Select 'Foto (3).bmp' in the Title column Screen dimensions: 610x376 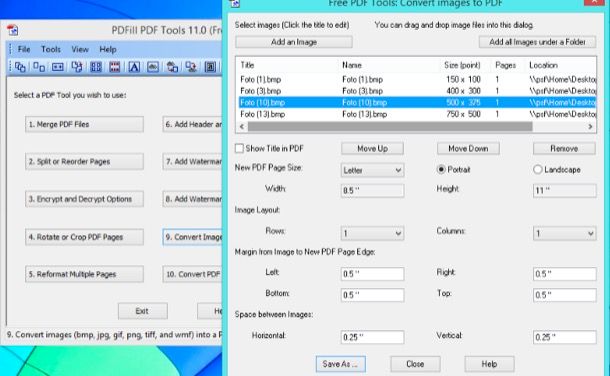click(261, 91)
